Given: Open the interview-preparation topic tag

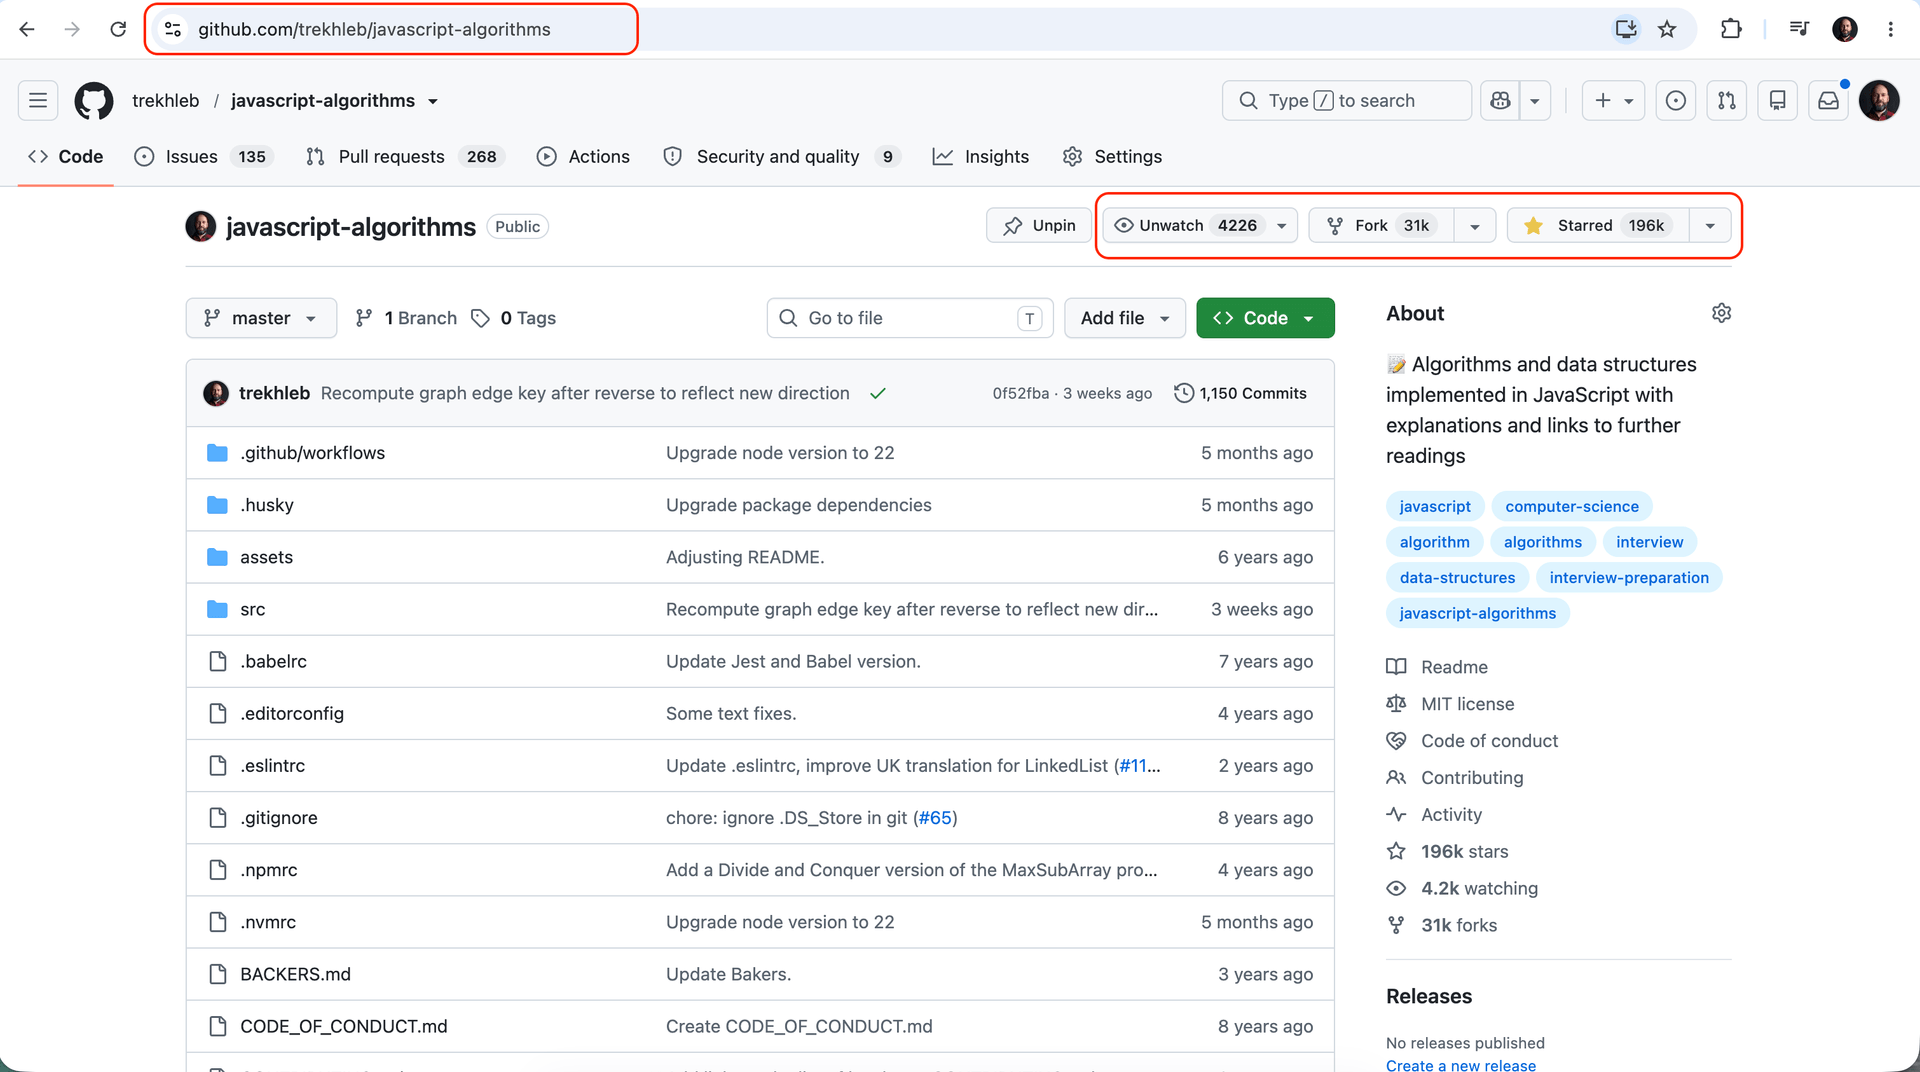Looking at the screenshot, I should coord(1628,578).
